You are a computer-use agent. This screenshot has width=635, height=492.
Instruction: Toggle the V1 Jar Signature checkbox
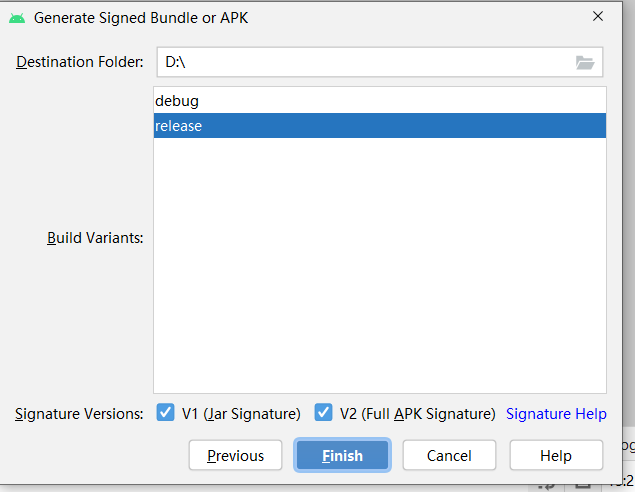[166, 413]
